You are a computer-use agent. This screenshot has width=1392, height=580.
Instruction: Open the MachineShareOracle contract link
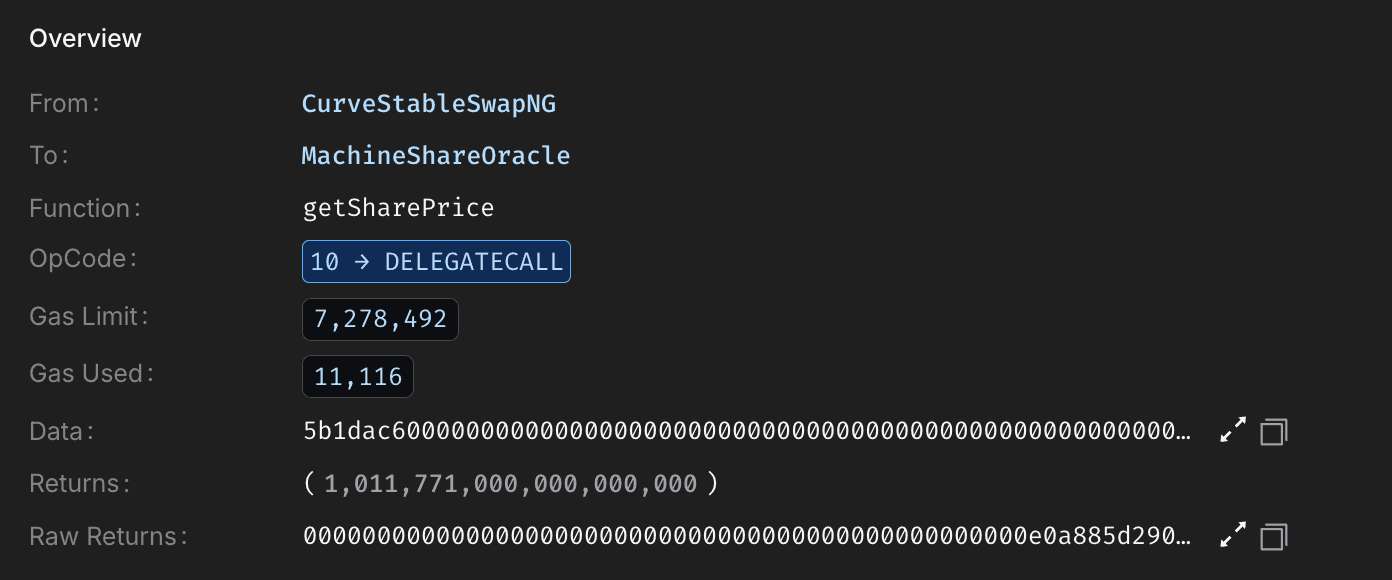[436, 155]
